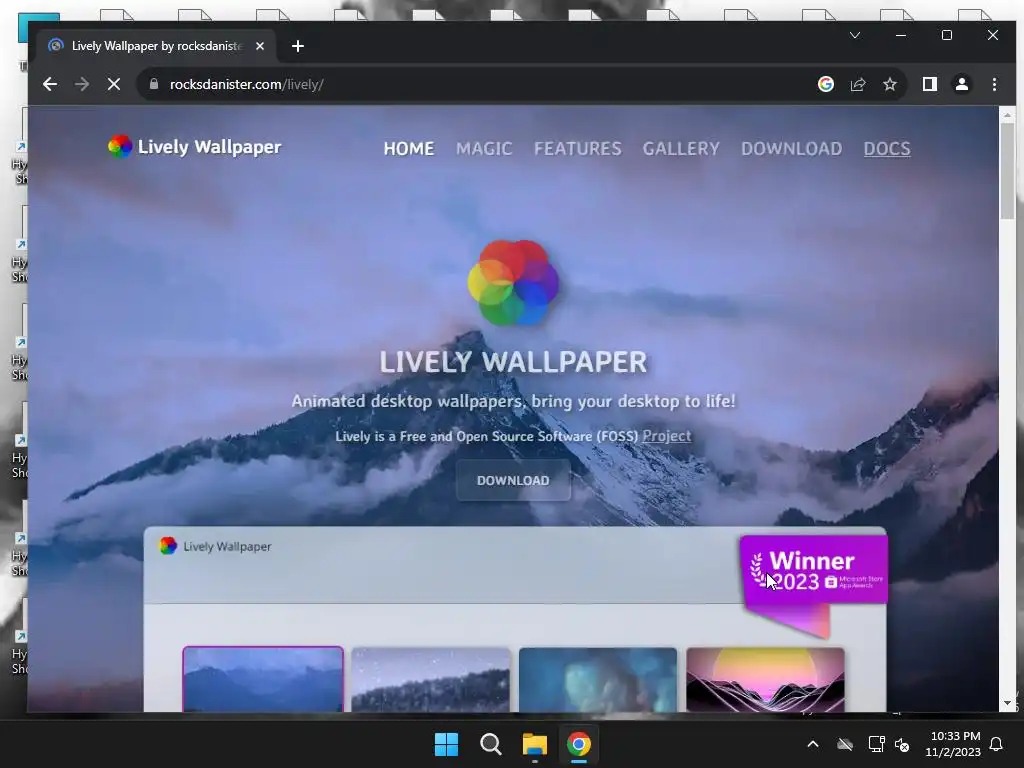Screen dimensions: 1024x768
Task: Open the Windows Start menu
Action: [447, 744]
